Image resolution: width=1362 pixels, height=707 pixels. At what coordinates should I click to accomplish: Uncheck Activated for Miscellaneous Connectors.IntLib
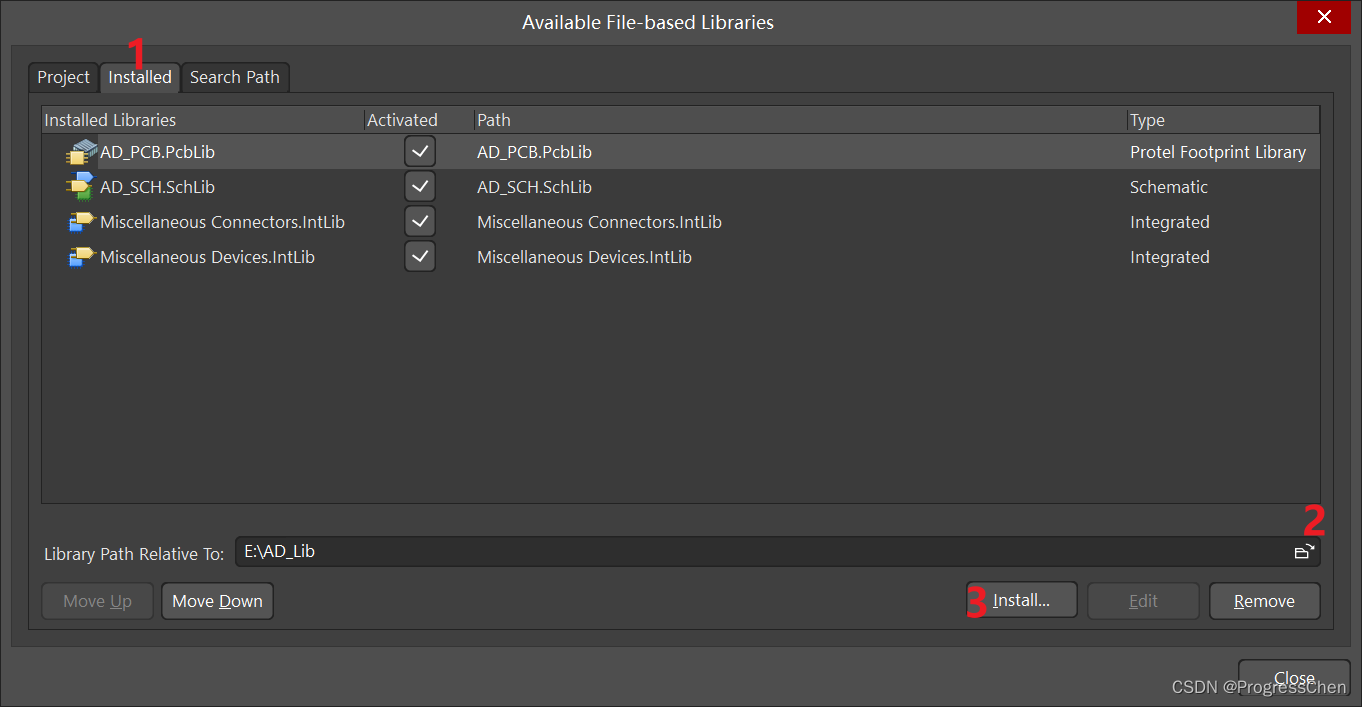point(420,222)
